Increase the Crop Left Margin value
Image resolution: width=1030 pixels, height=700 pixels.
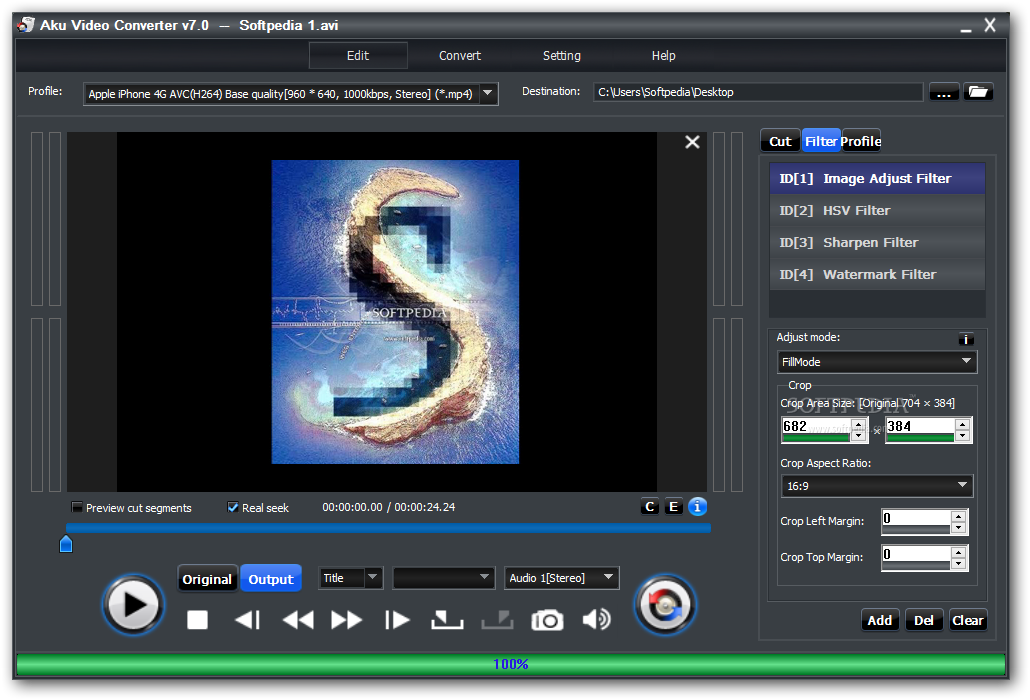958,517
